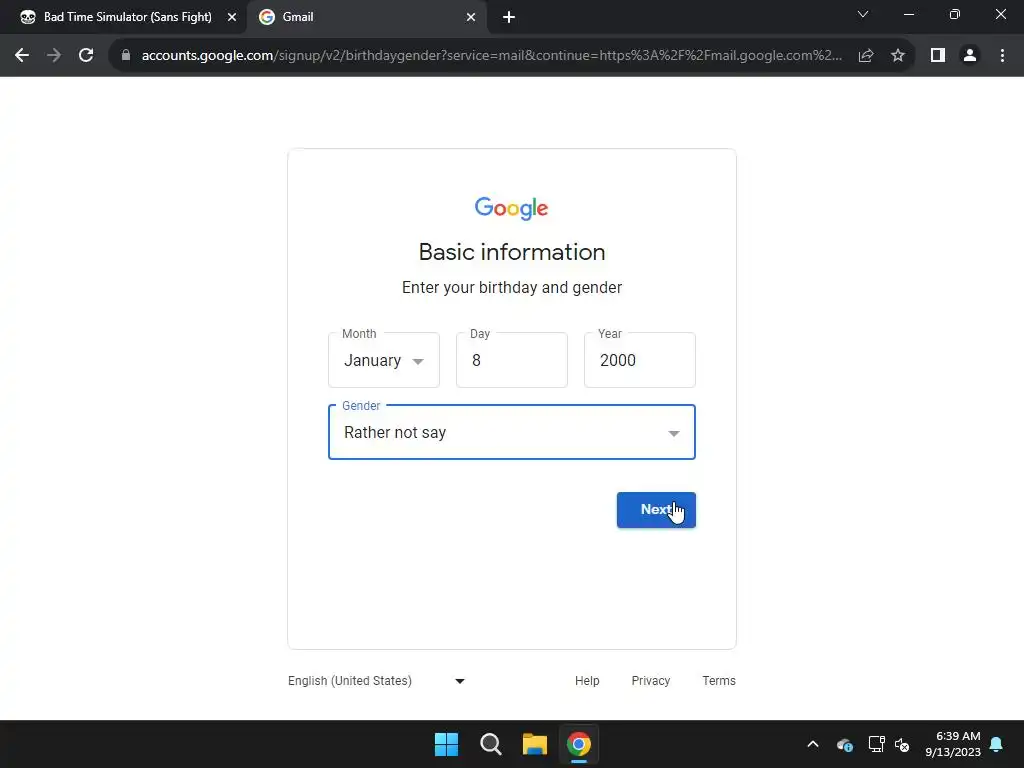1024x768 pixels.
Task: Open the tab search chevron
Action: tap(863, 14)
